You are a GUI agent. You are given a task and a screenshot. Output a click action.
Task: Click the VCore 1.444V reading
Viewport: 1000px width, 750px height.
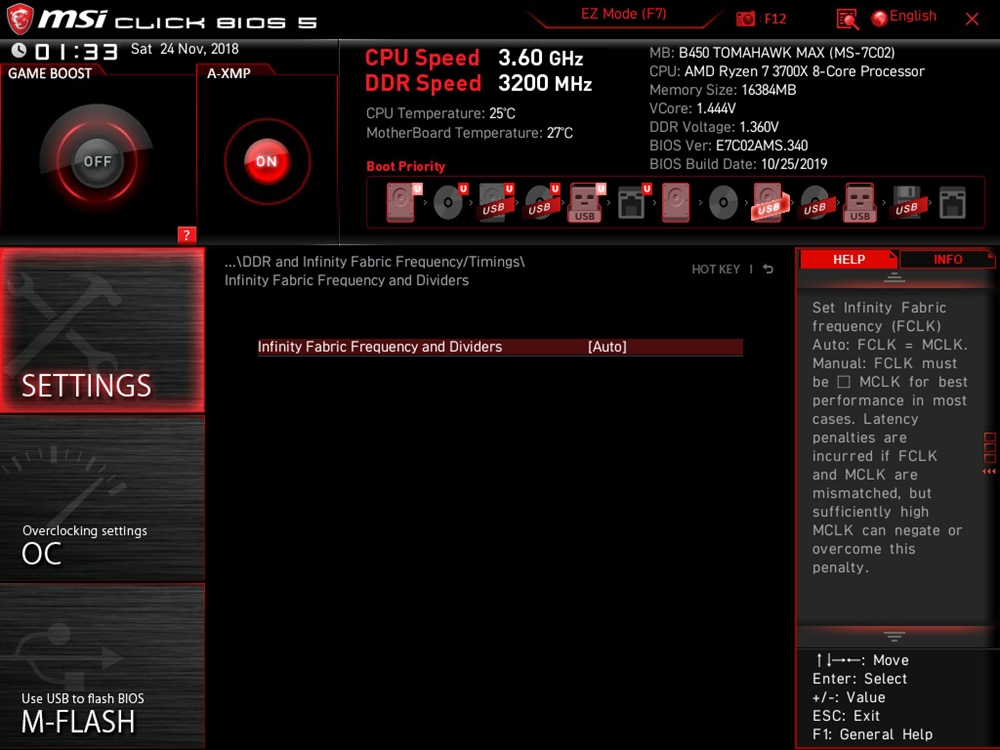click(693, 108)
